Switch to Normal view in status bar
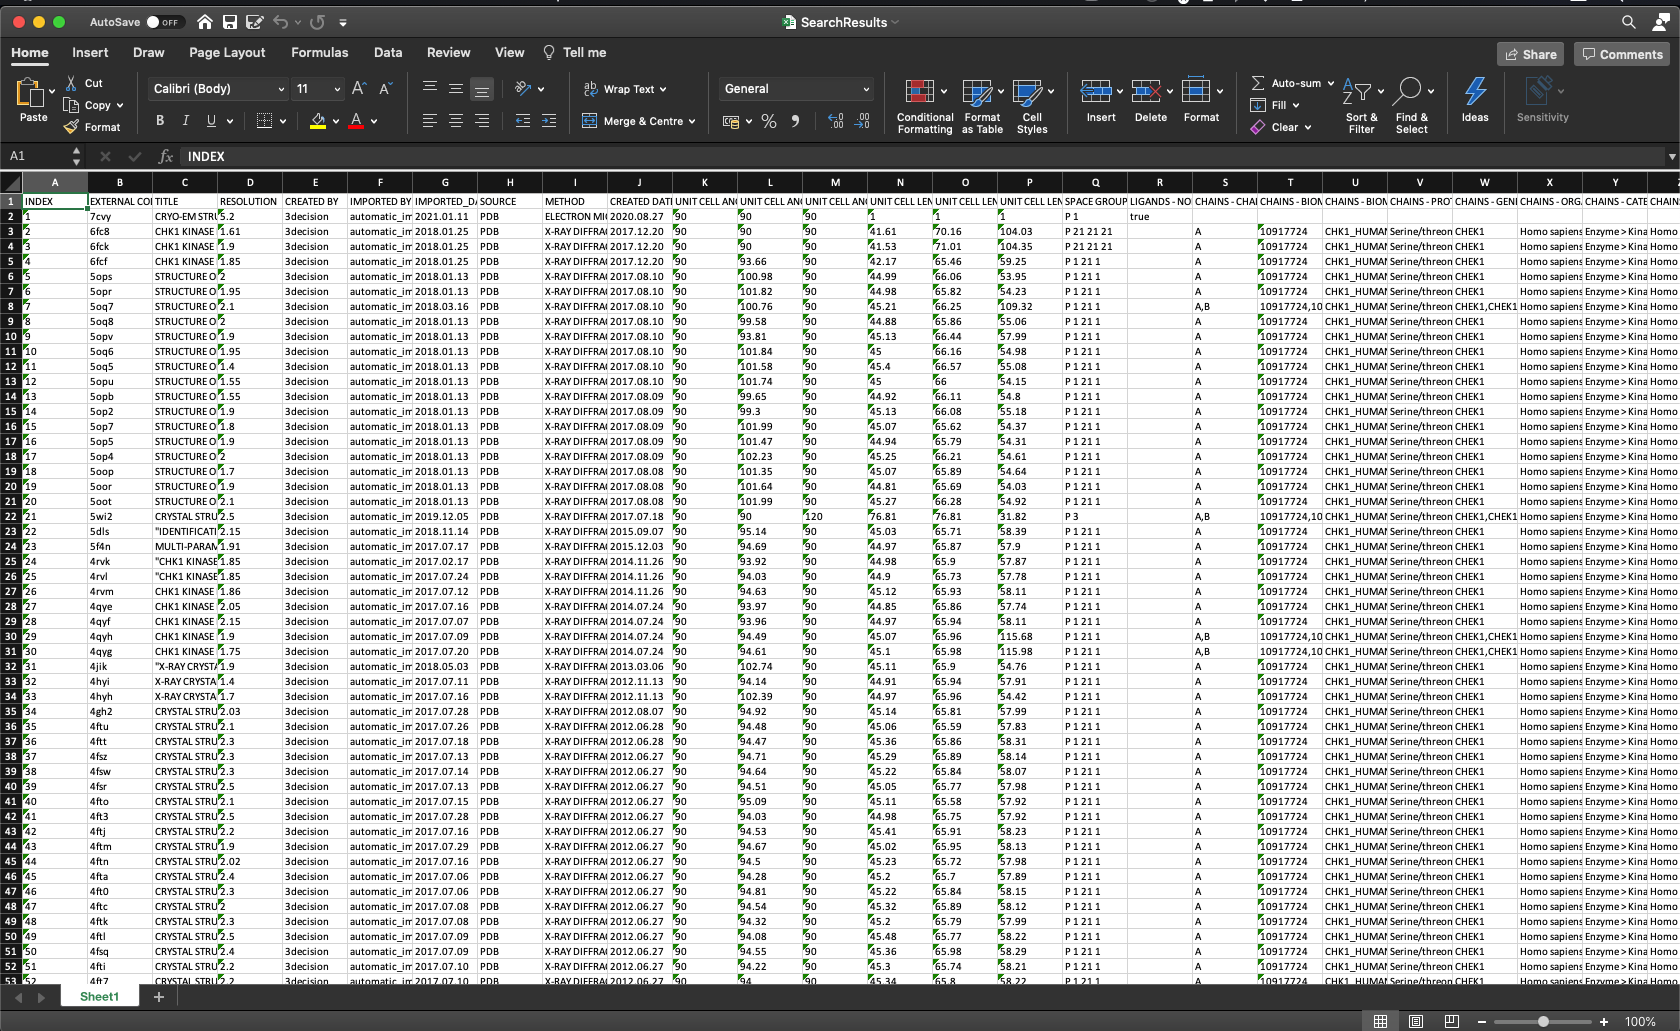 click(x=1380, y=1021)
